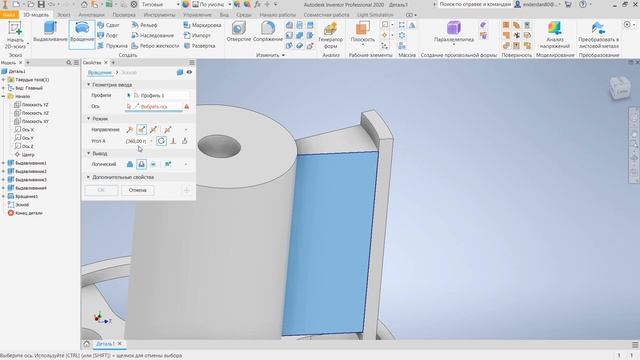Expand the Выдавливание1 tree node
The height and width of the screenshot is (360, 640).
4,163
